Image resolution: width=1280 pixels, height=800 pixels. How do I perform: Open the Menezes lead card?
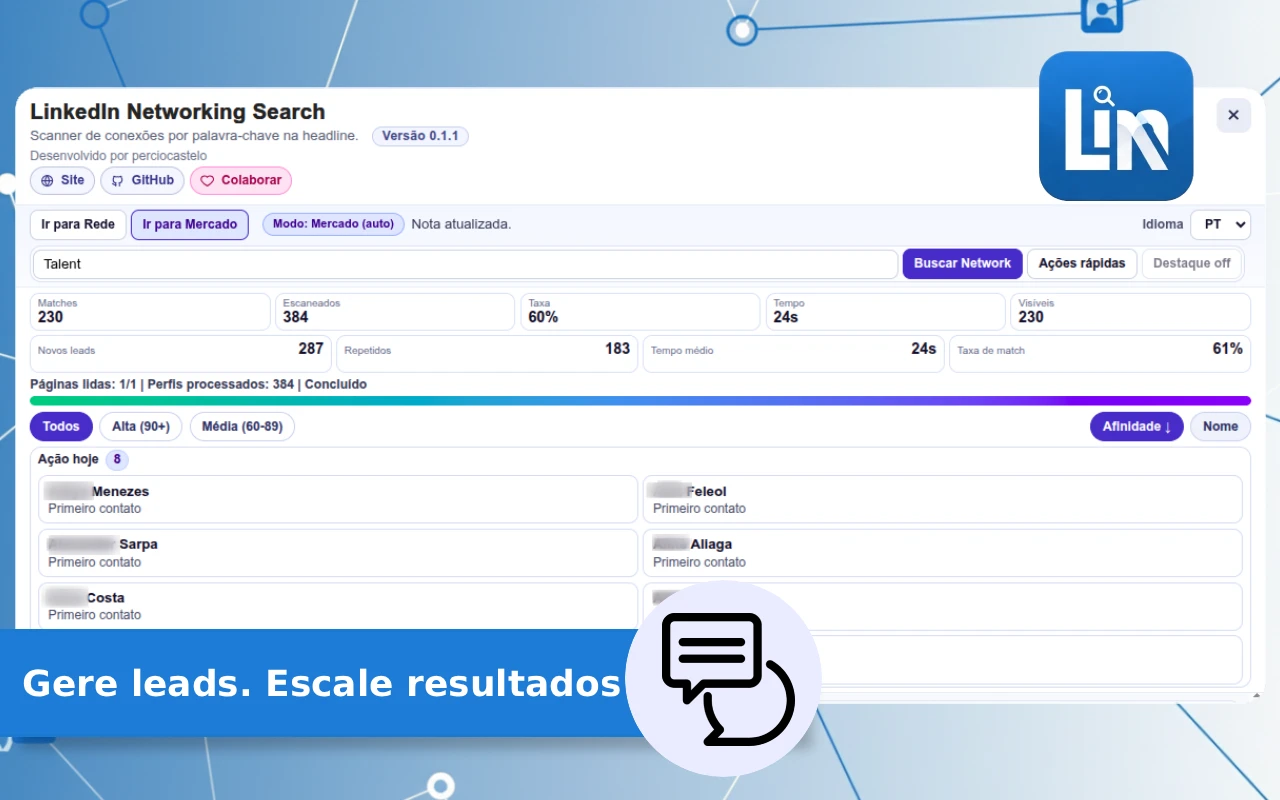(338, 499)
